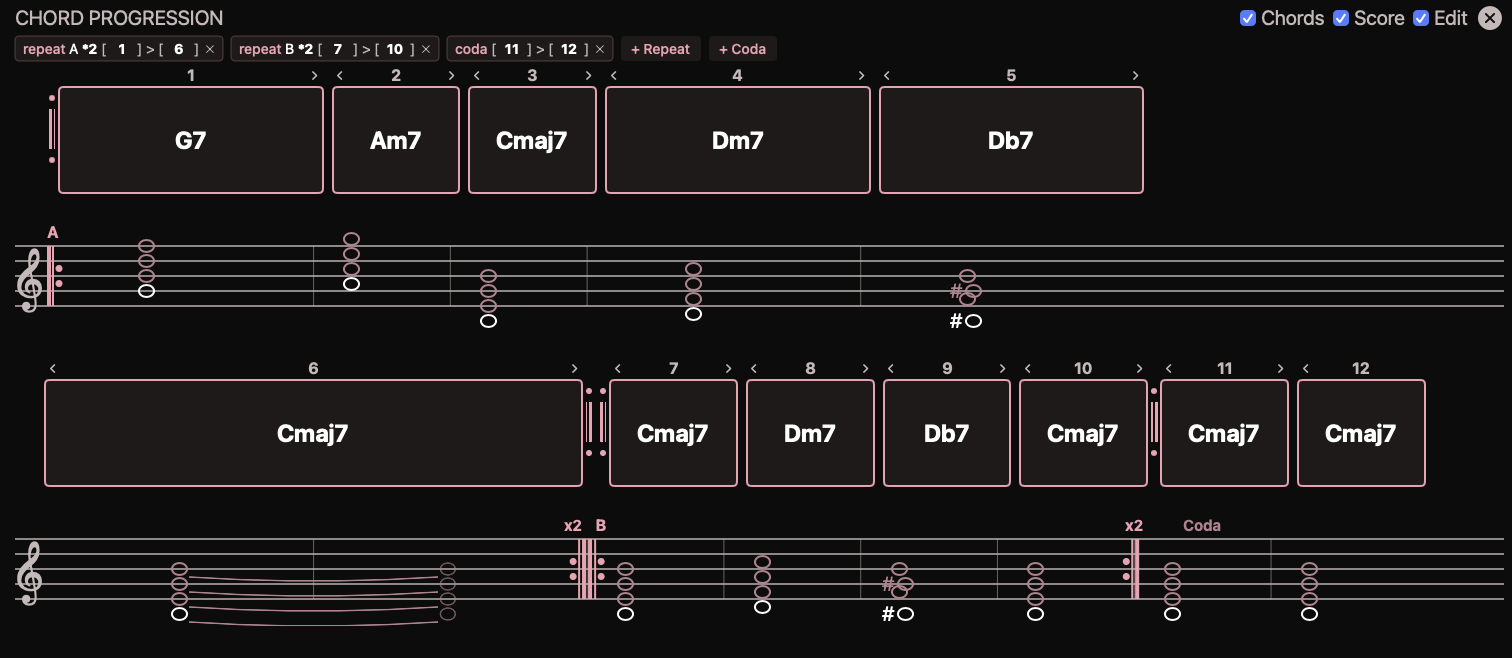Click the left arrow on bar 3

pos(477,75)
